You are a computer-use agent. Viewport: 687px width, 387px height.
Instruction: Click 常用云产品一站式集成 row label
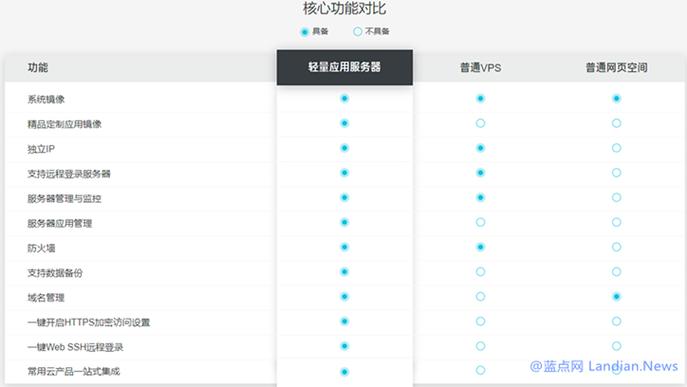(x=74, y=372)
